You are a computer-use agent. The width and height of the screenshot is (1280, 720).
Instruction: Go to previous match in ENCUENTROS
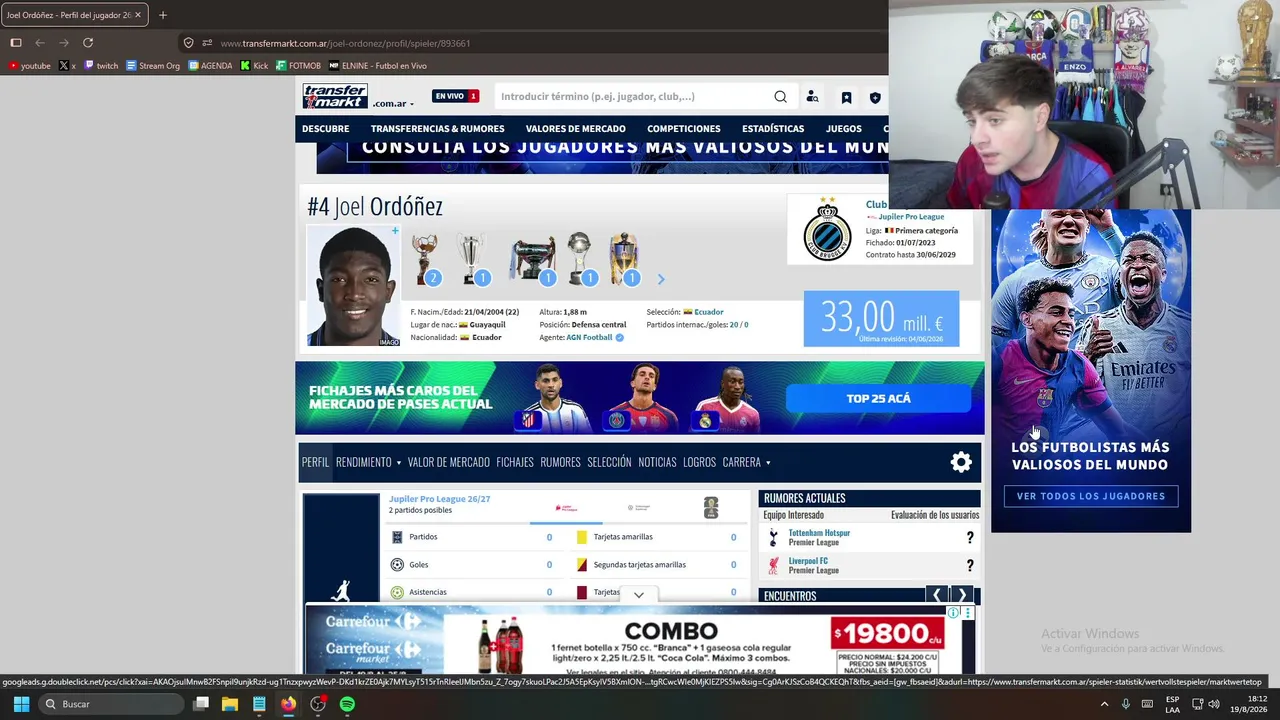[936, 596]
